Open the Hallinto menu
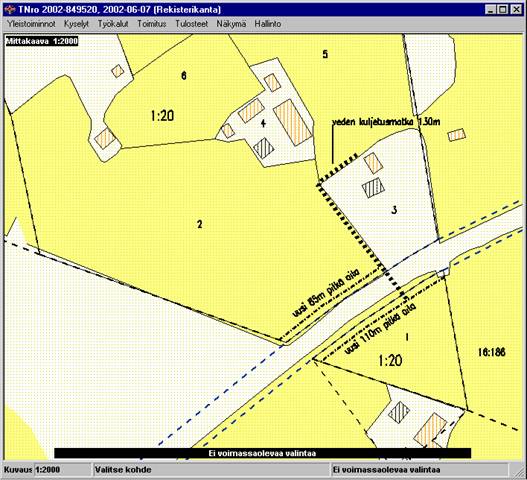This screenshot has width=527, height=480. (x=268, y=24)
